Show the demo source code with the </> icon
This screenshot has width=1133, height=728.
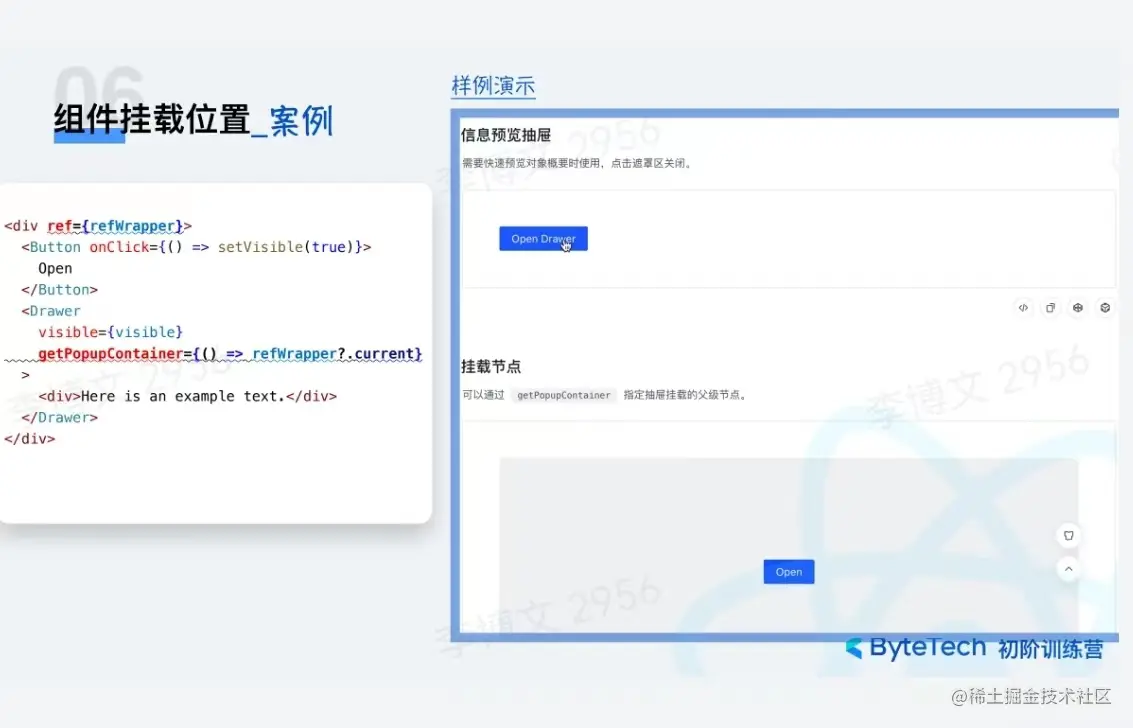(1023, 308)
